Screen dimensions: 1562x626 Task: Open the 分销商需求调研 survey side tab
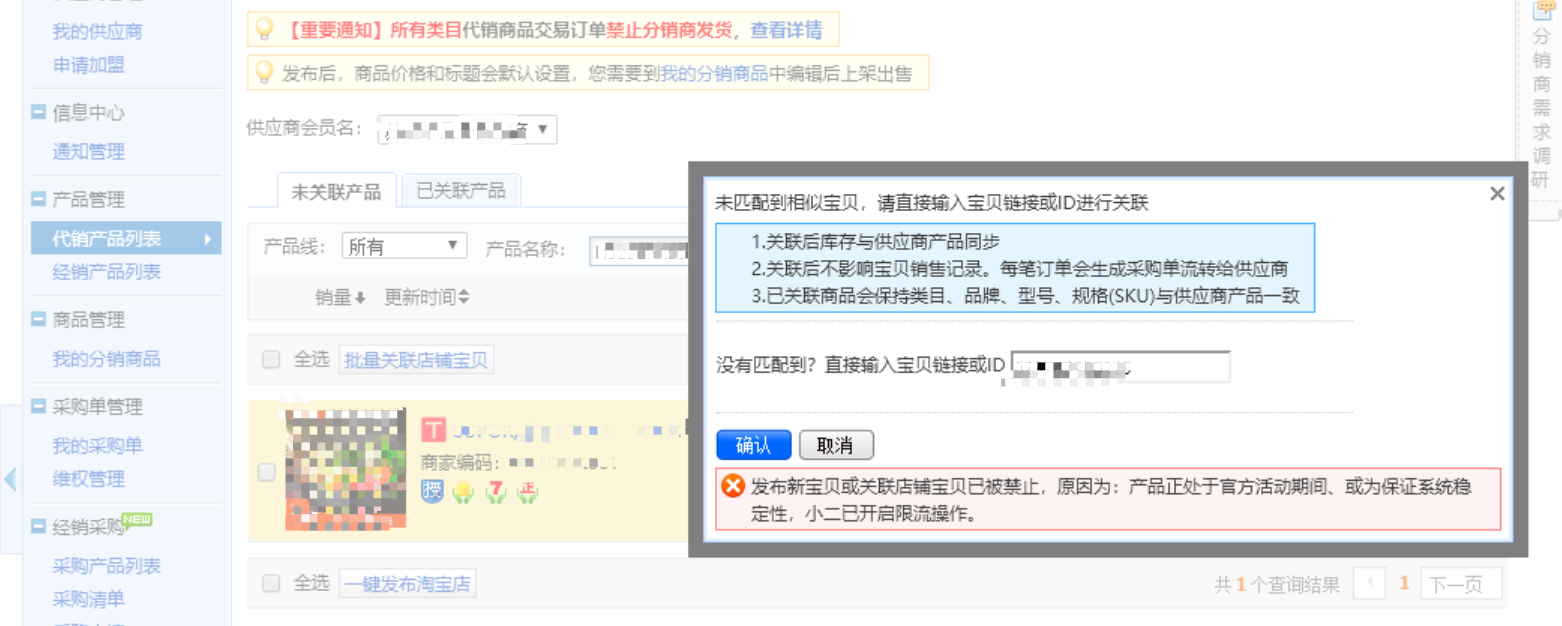(1541, 100)
